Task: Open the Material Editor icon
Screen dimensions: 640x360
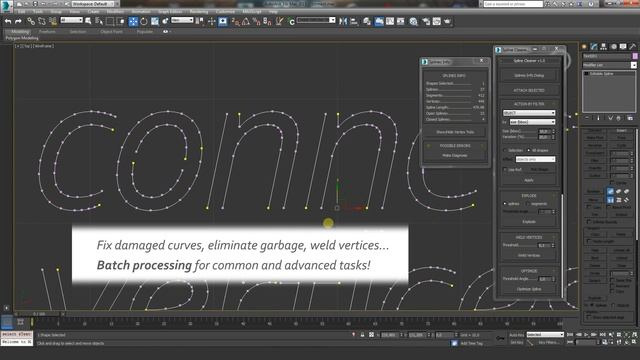Action: 413,22
